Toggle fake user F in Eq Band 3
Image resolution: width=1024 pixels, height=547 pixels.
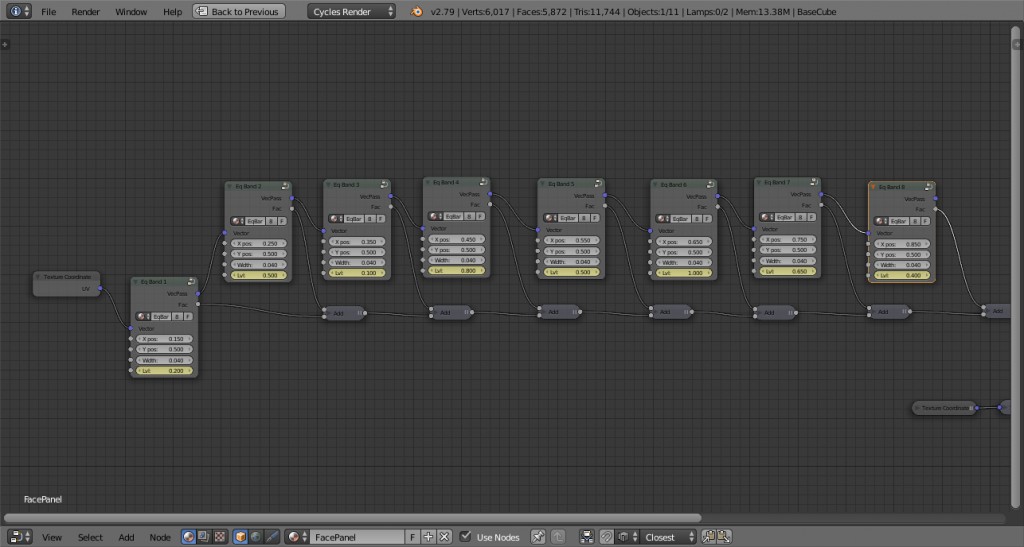(x=381, y=219)
